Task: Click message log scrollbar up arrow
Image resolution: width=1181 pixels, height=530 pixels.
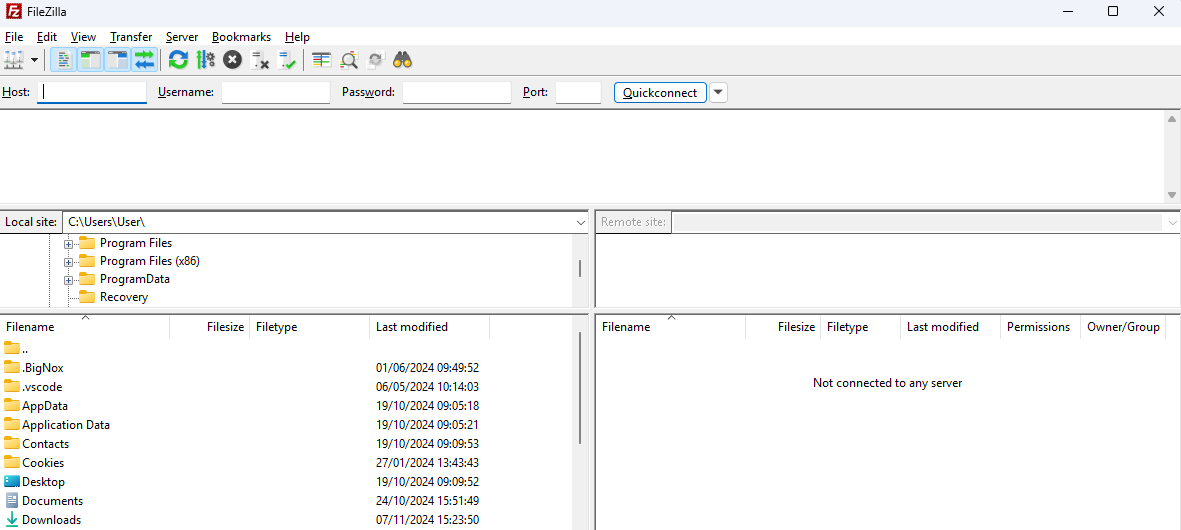Action: [x=1172, y=119]
